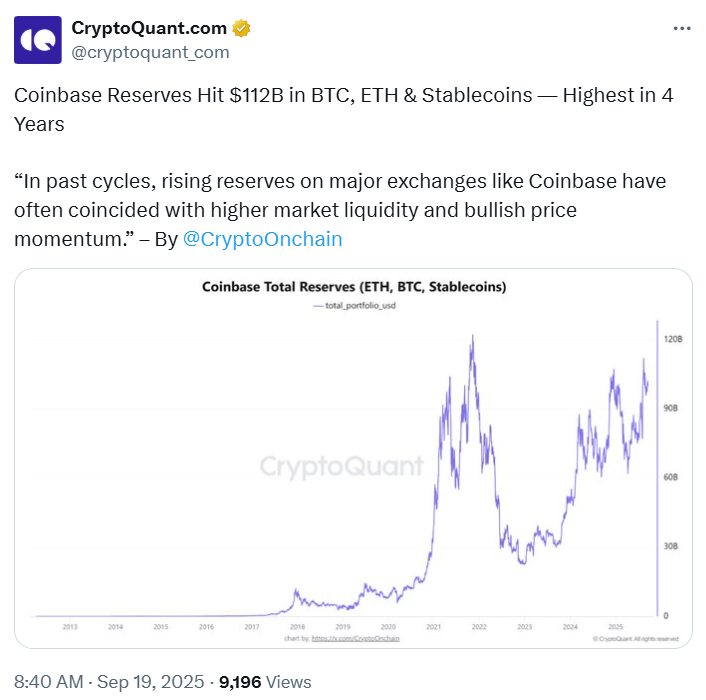Click the total_portfolio_usd legend entry

pos(355,306)
